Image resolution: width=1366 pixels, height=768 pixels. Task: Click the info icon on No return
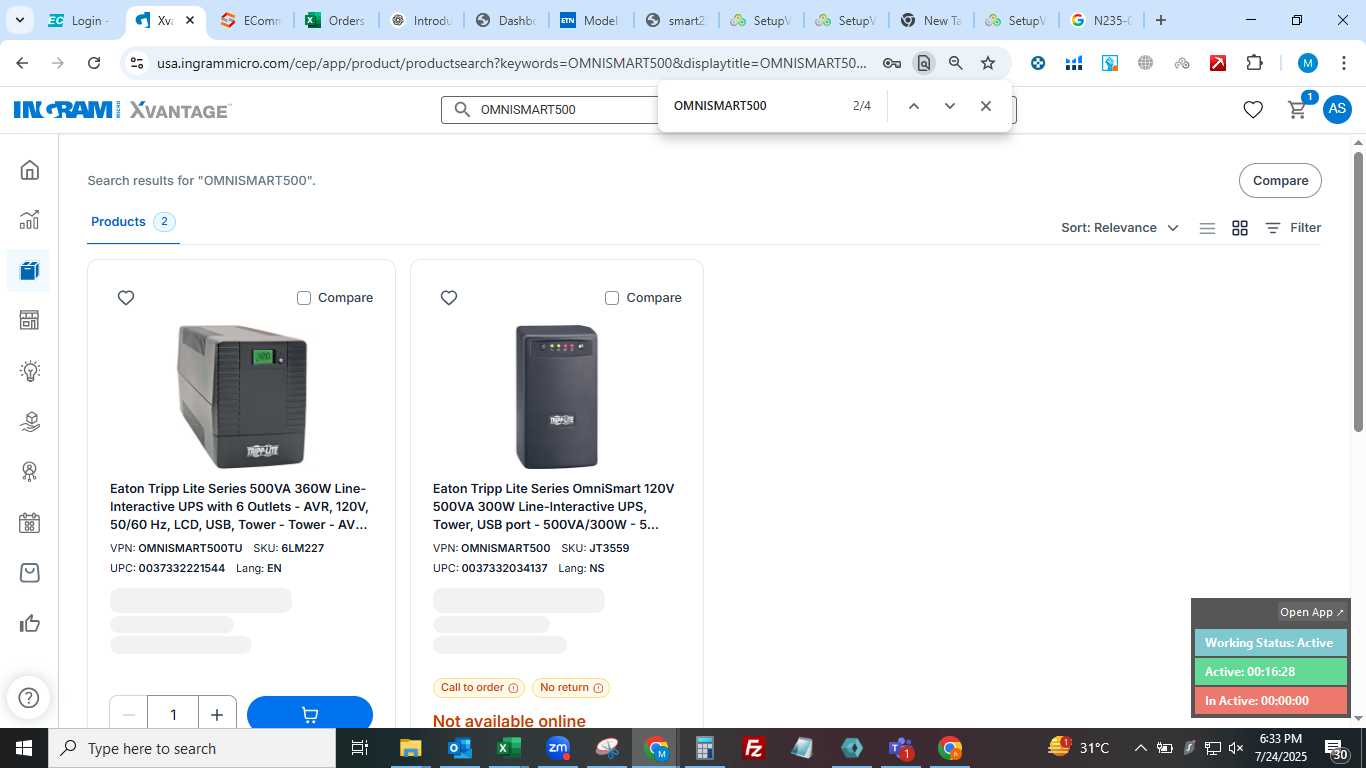click(x=598, y=688)
